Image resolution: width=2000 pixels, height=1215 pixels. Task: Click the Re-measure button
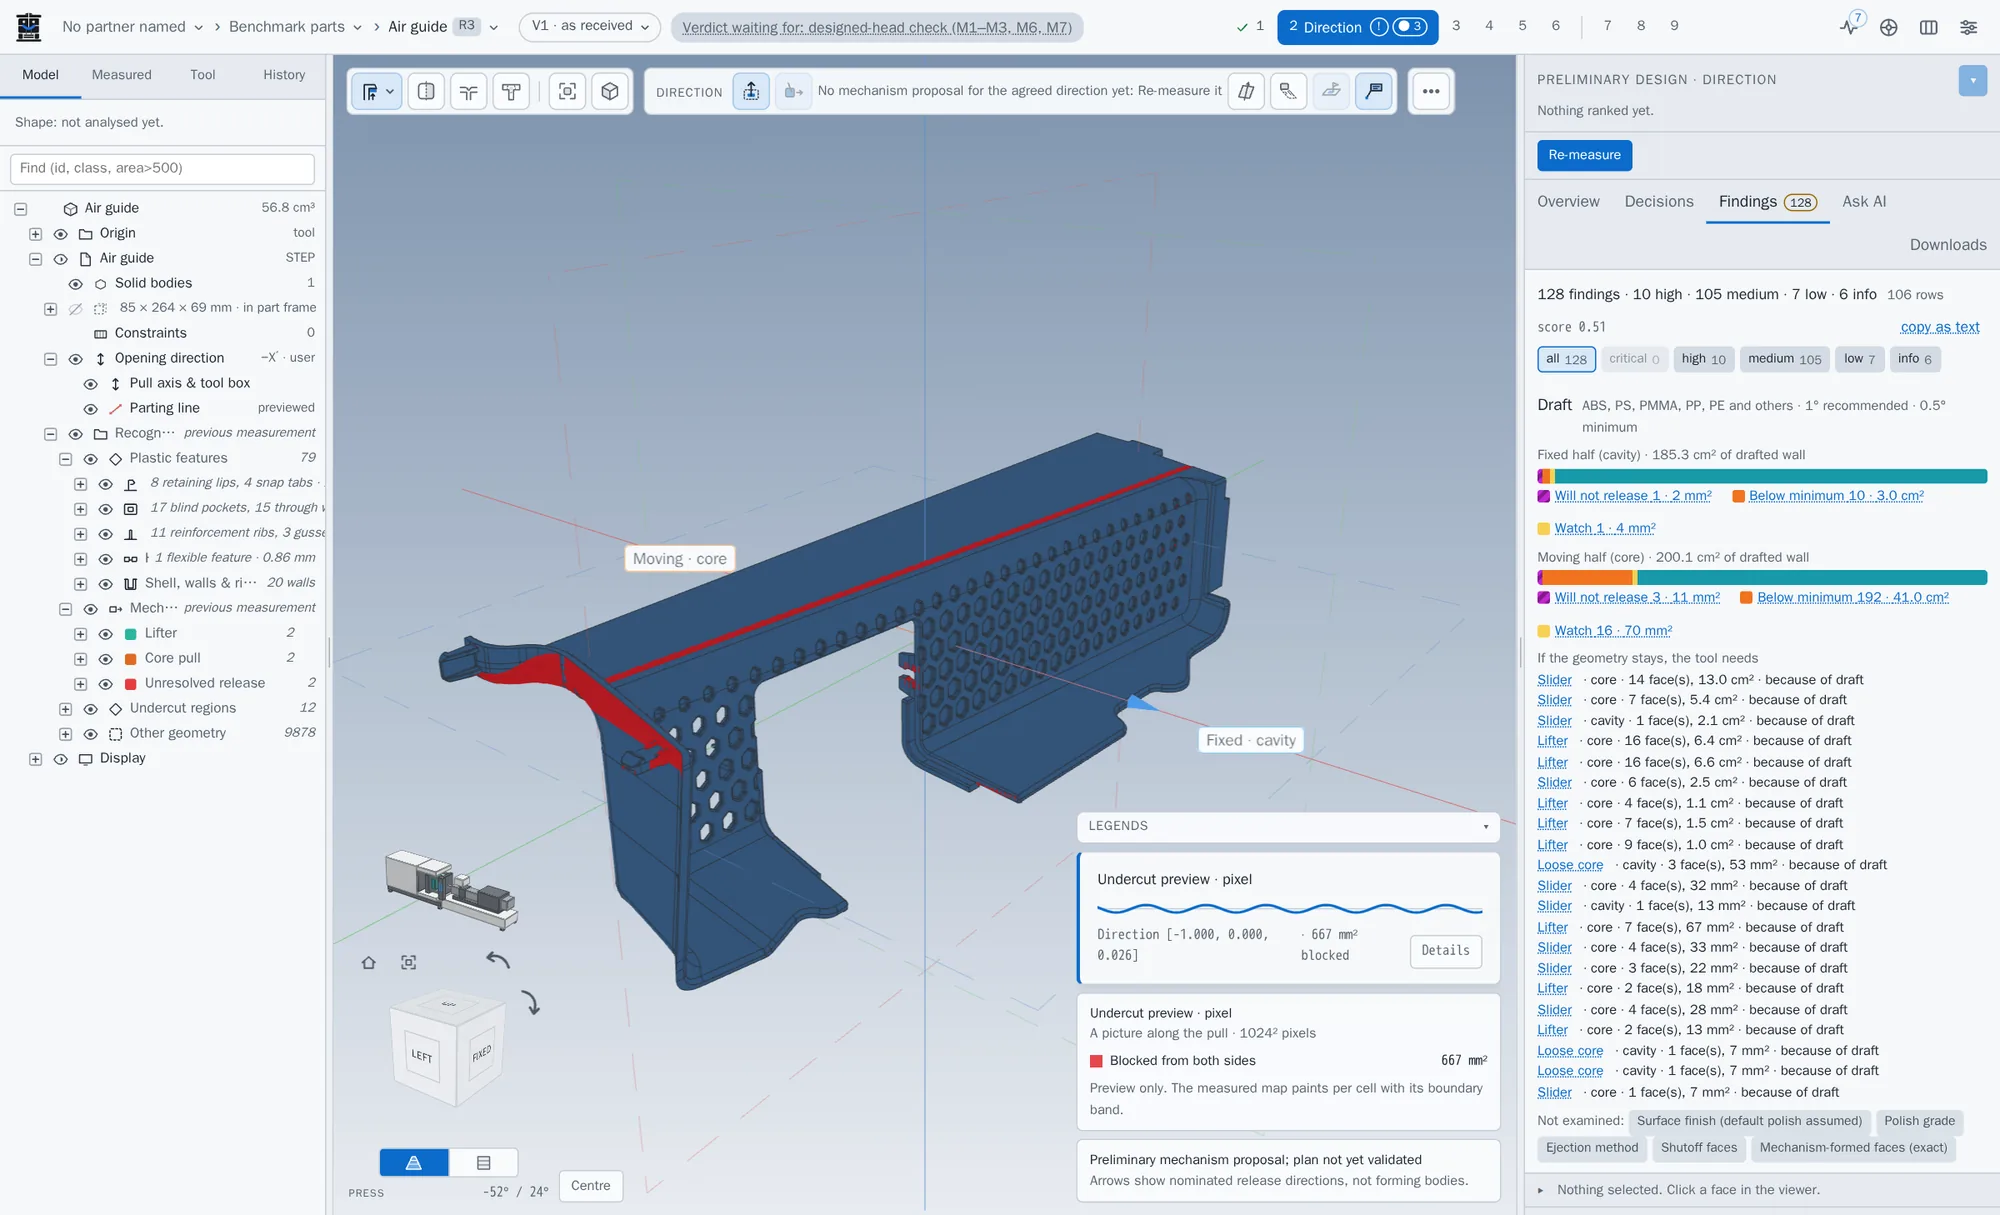point(1584,155)
